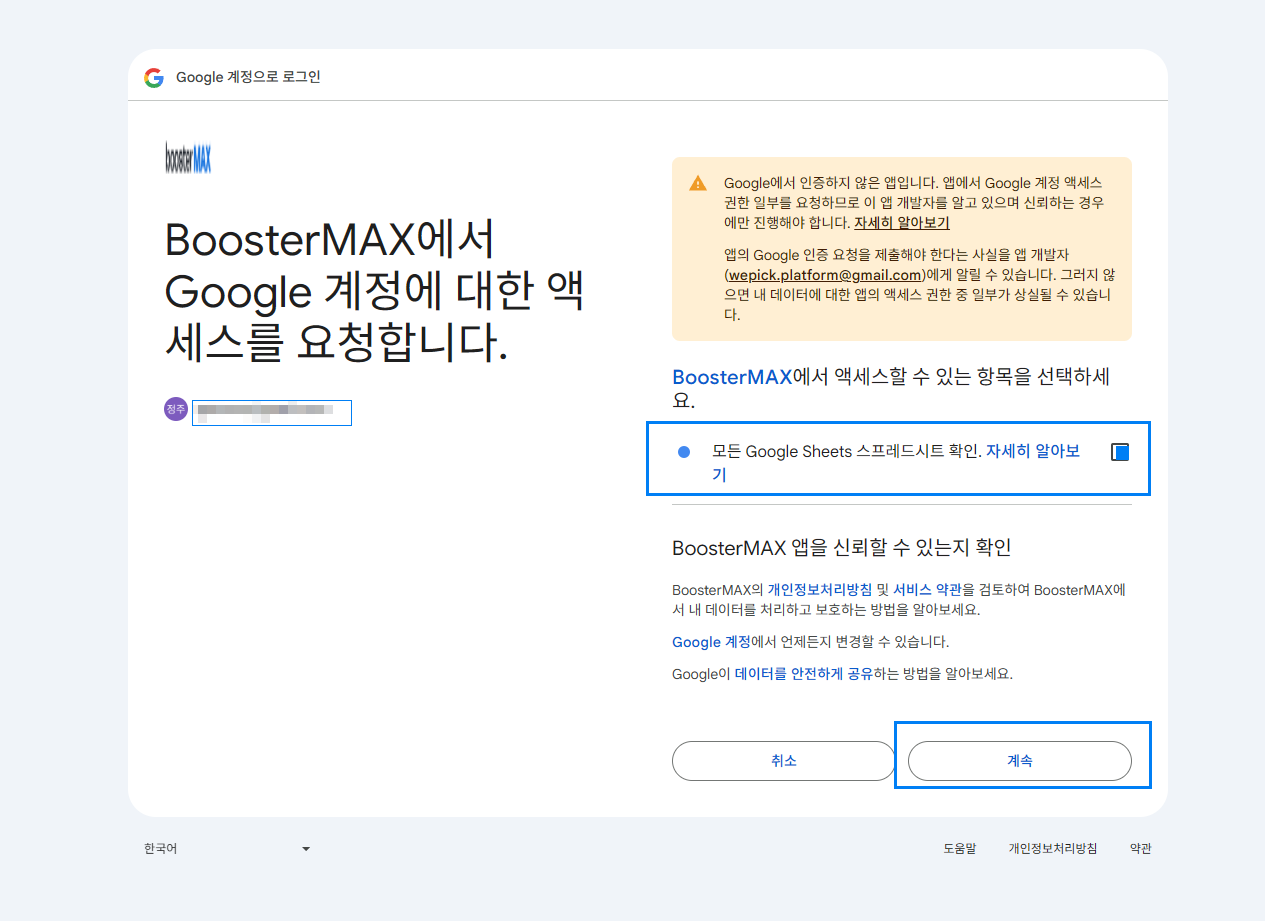Check the Google Sheets access checkbox
1265x921 pixels.
pos(1120,452)
